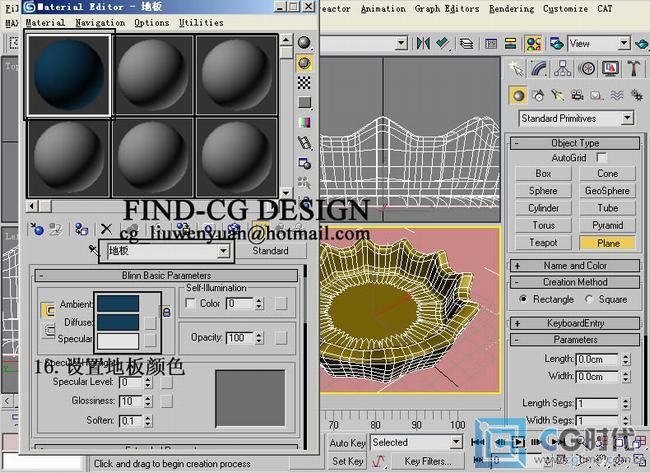The image size is (650, 473).
Task: Toggle the AutoGrid checkbox
Action: click(x=601, y=158)
